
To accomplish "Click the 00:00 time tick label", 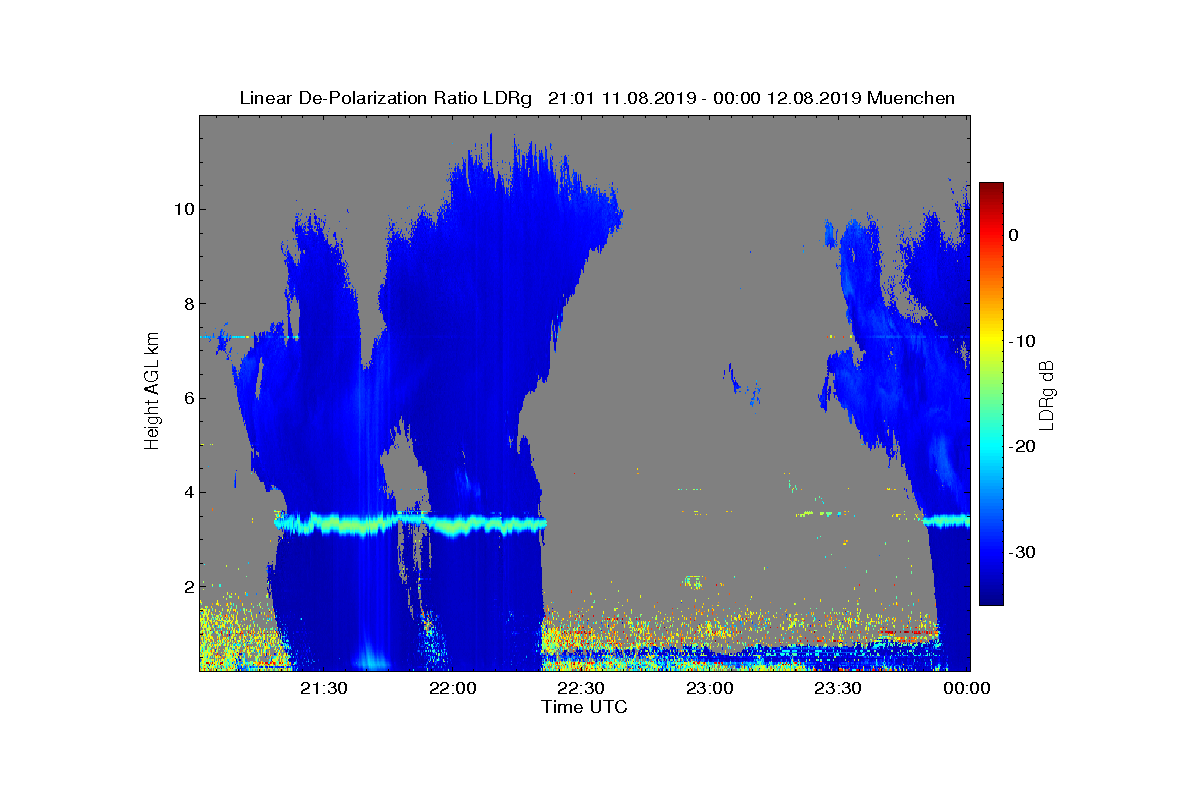I will (966, 688).
